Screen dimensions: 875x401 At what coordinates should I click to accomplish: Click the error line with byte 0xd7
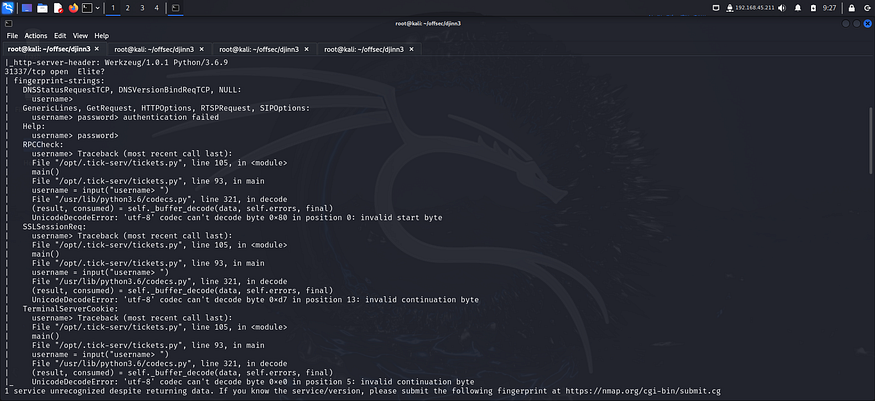(x=255, y=299)
